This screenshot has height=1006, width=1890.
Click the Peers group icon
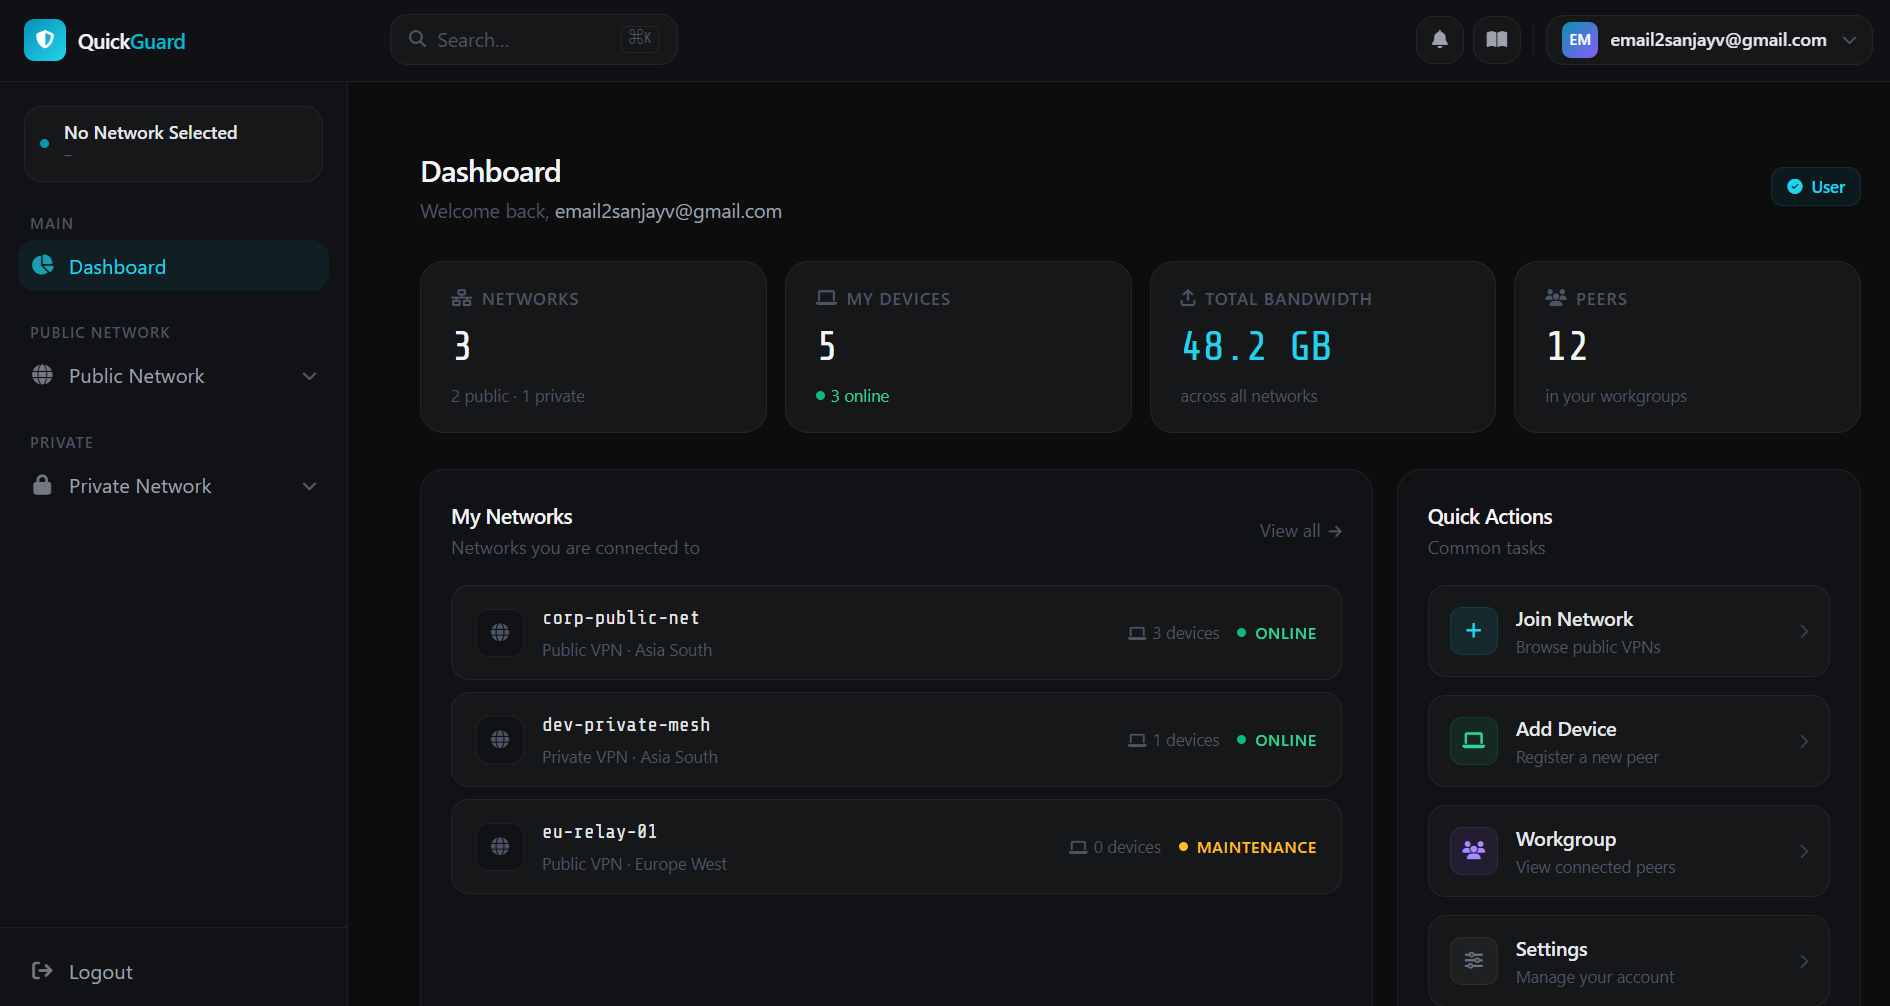[x=1556, y=297]
